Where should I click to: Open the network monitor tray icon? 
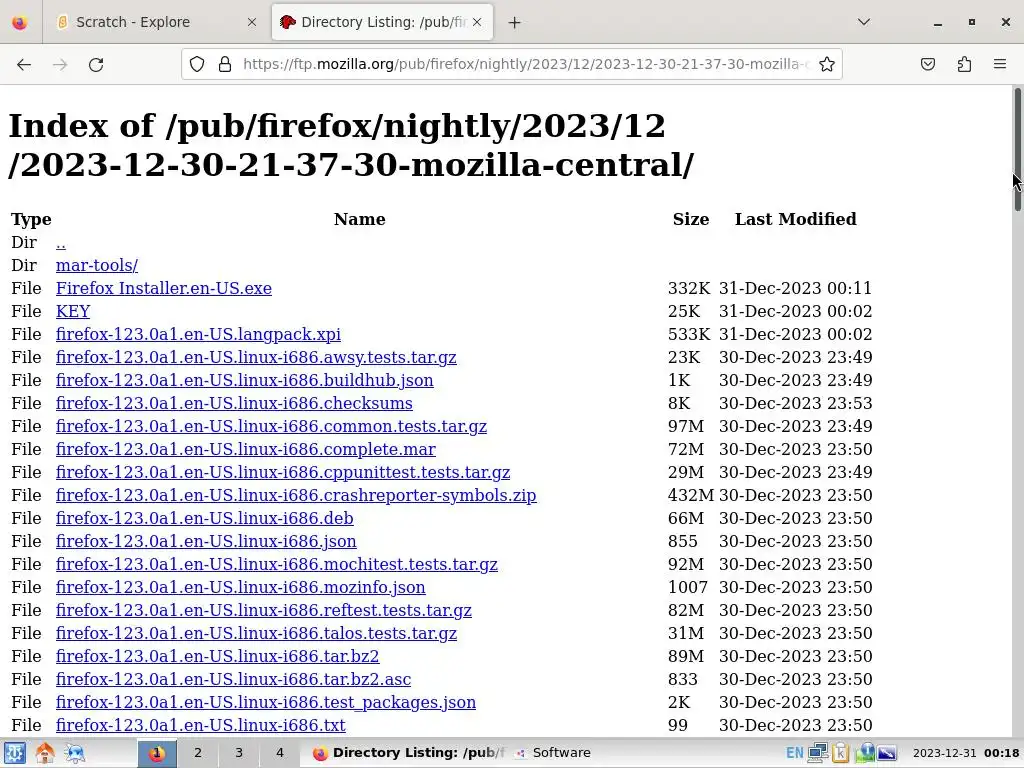818,753
